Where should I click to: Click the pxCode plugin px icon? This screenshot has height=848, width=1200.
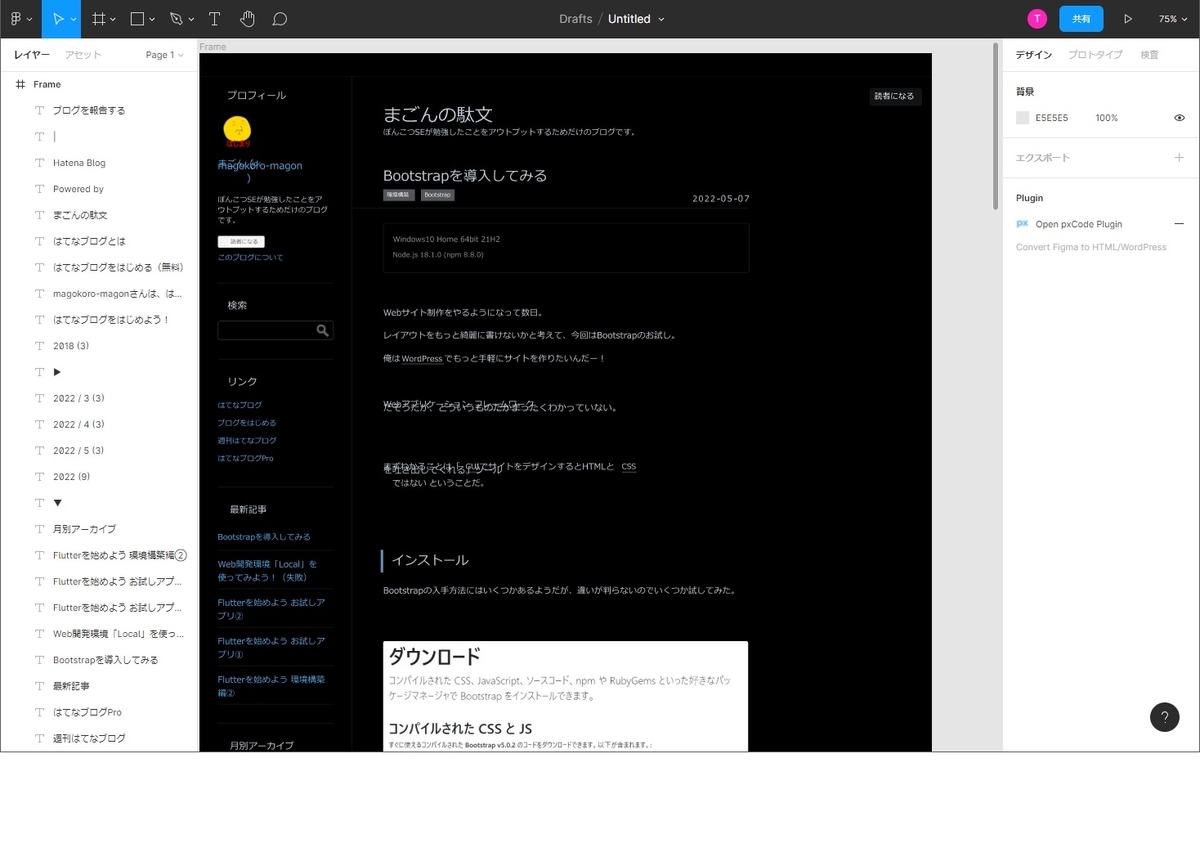1022,224
